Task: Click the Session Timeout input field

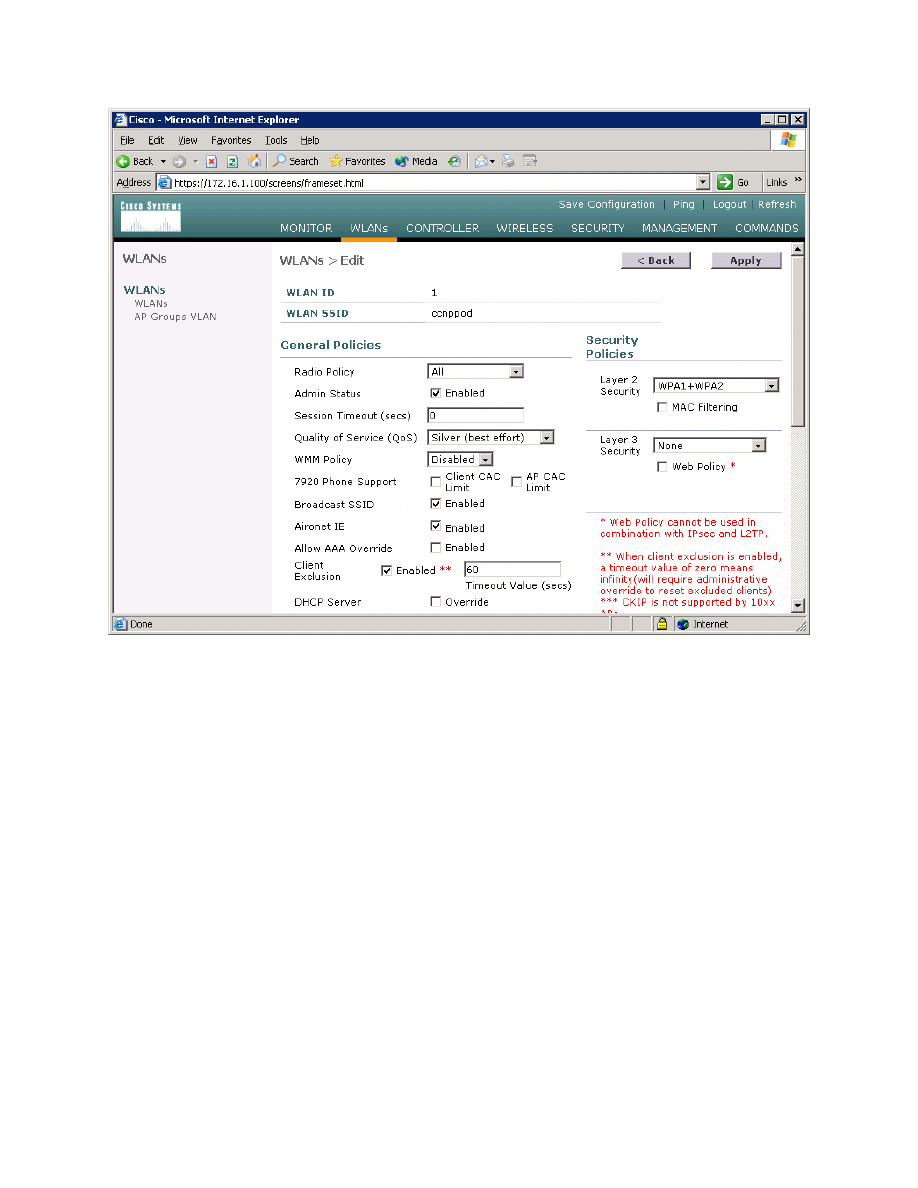Action: [x=475, y=415]
